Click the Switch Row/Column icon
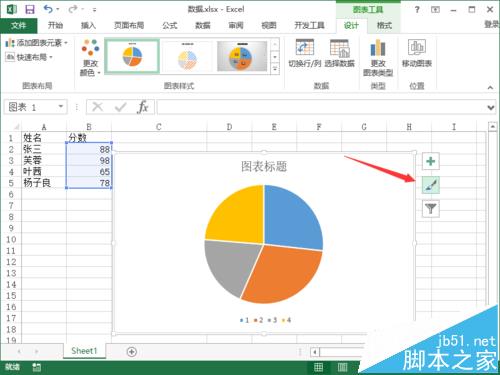Screen dimensions: 500x375 [x=304, y=48]
